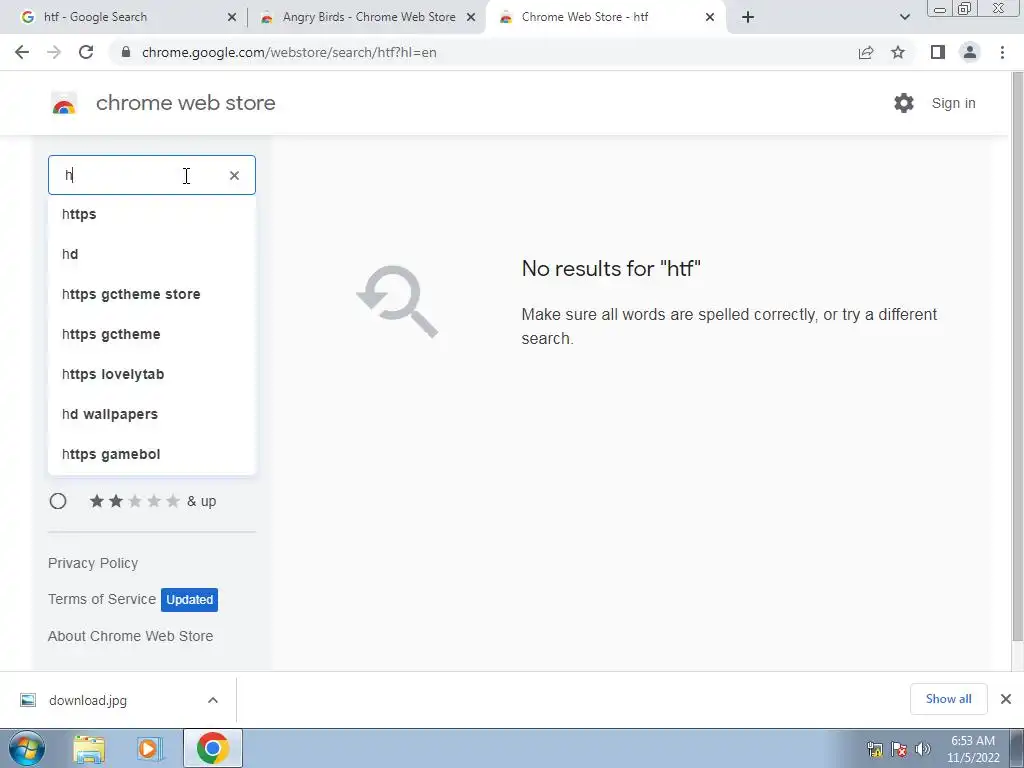Screen dimensions: 1024x768
Task: Select the 'https gamebol' suggestion
Action: (x=152, y=454)
